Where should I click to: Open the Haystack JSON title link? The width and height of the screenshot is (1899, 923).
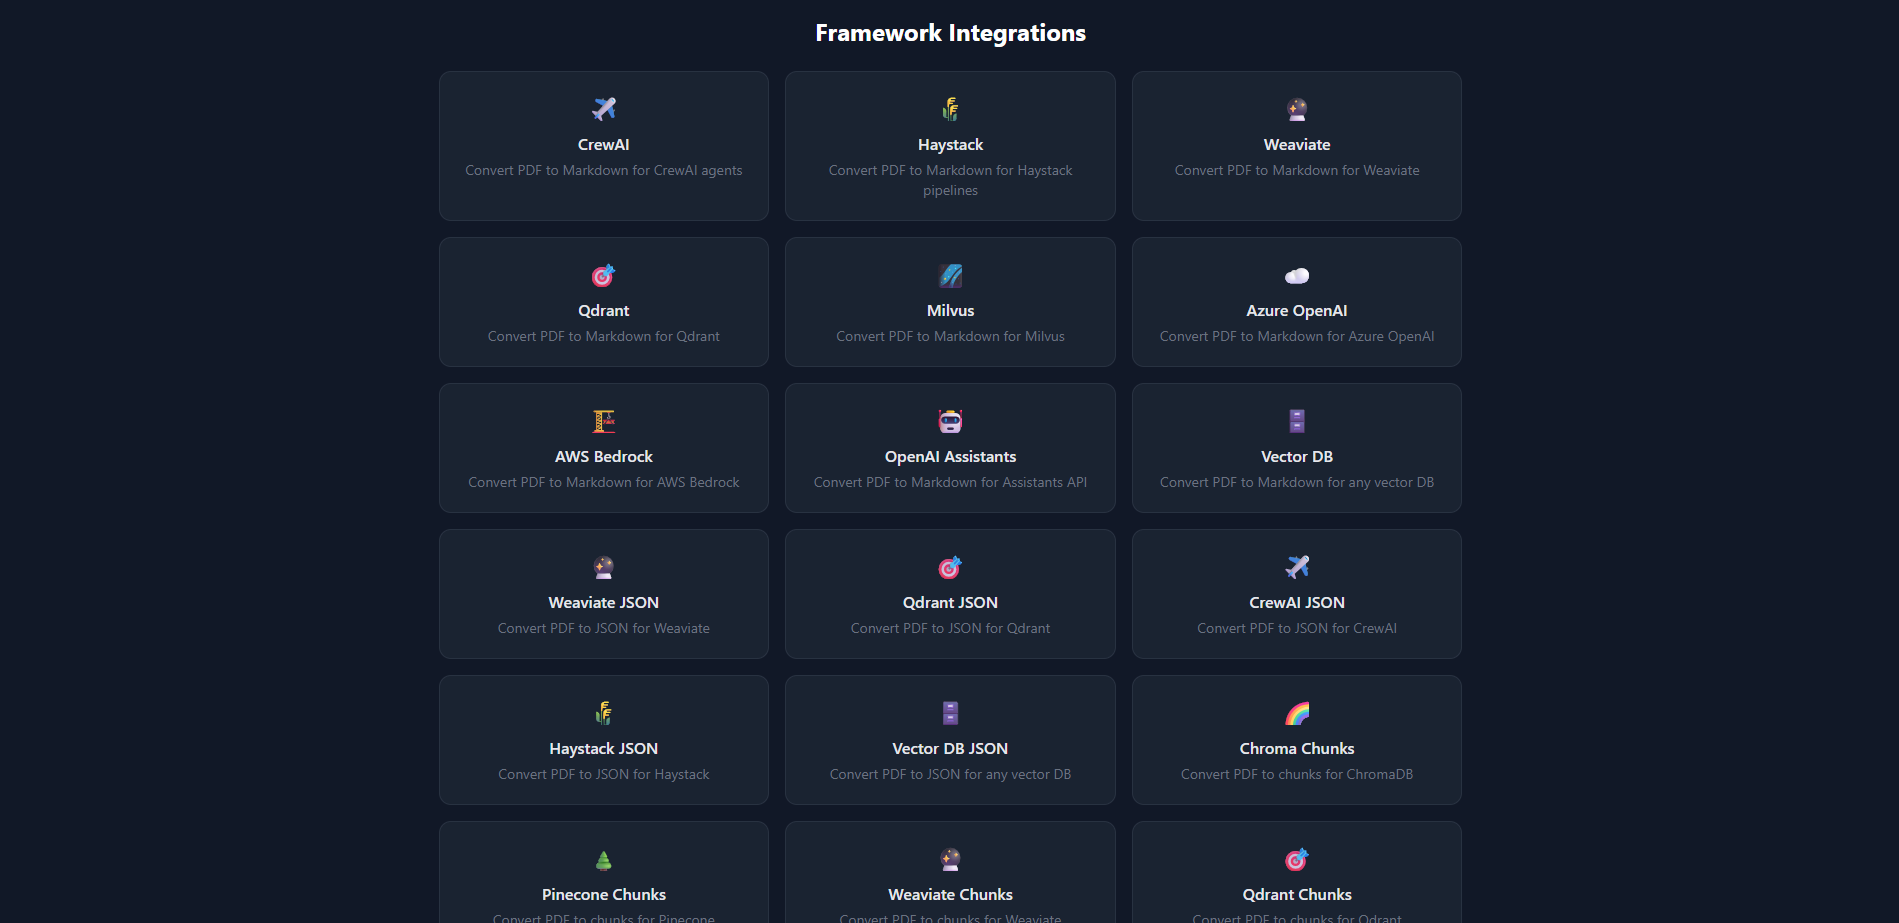[604, 749]
